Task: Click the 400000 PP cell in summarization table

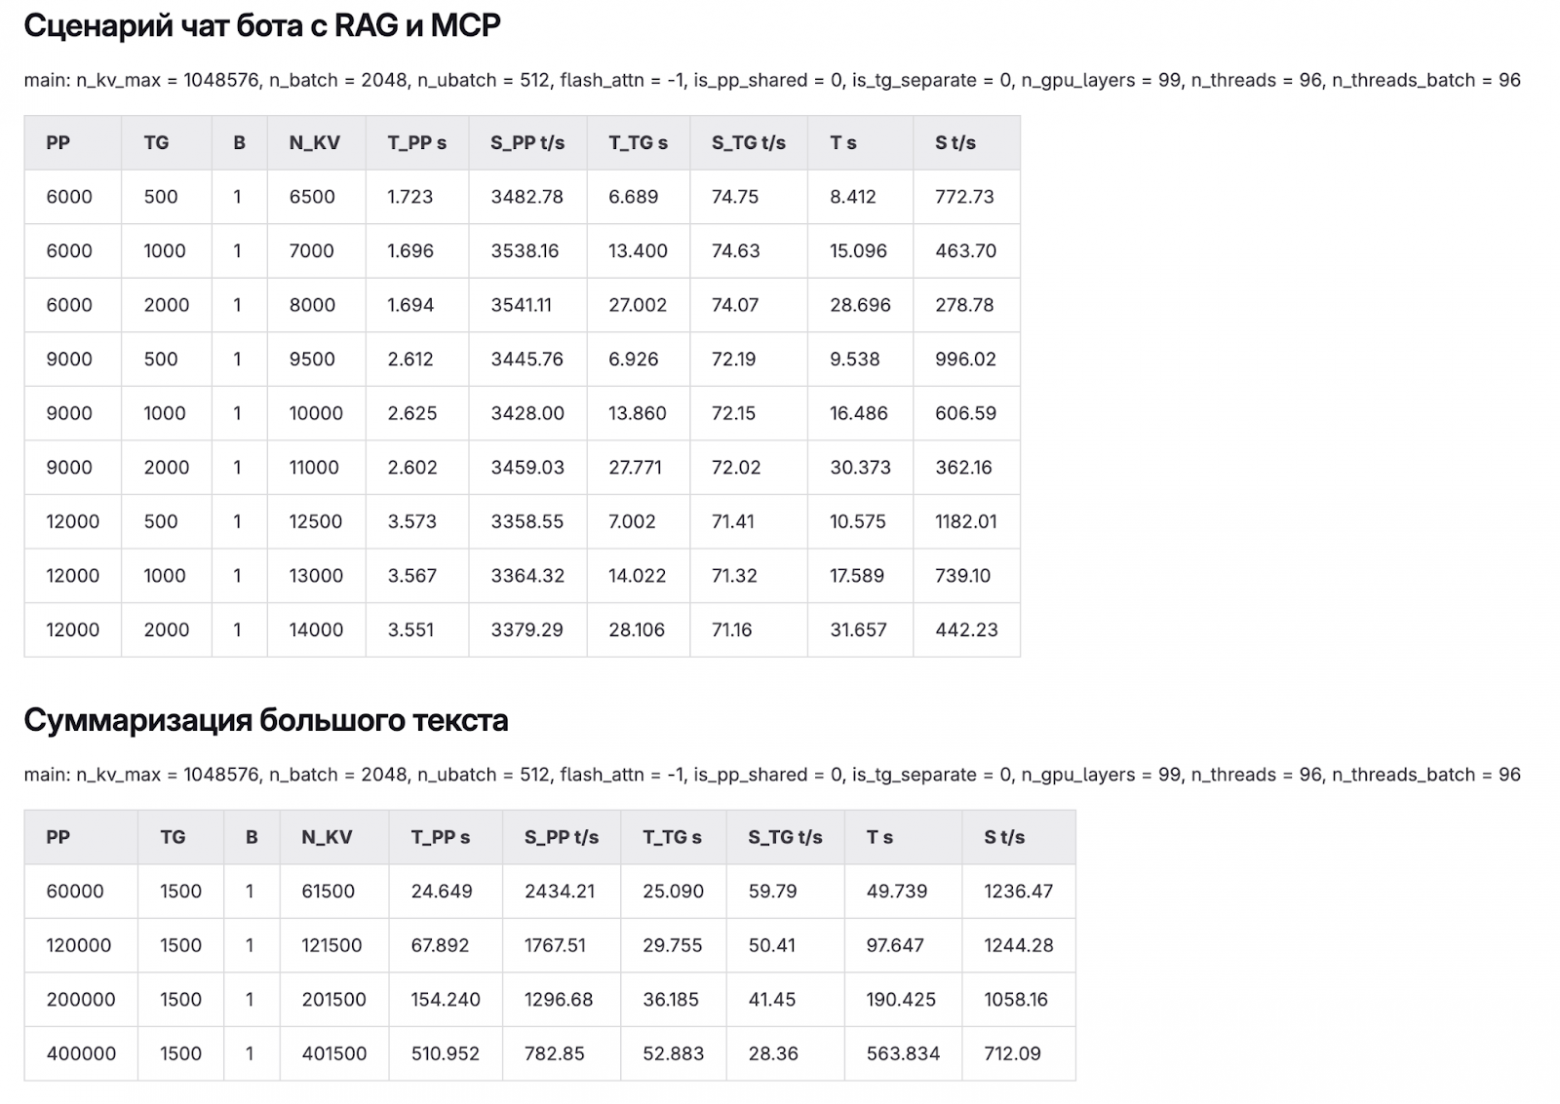Action: (81, 1053)
